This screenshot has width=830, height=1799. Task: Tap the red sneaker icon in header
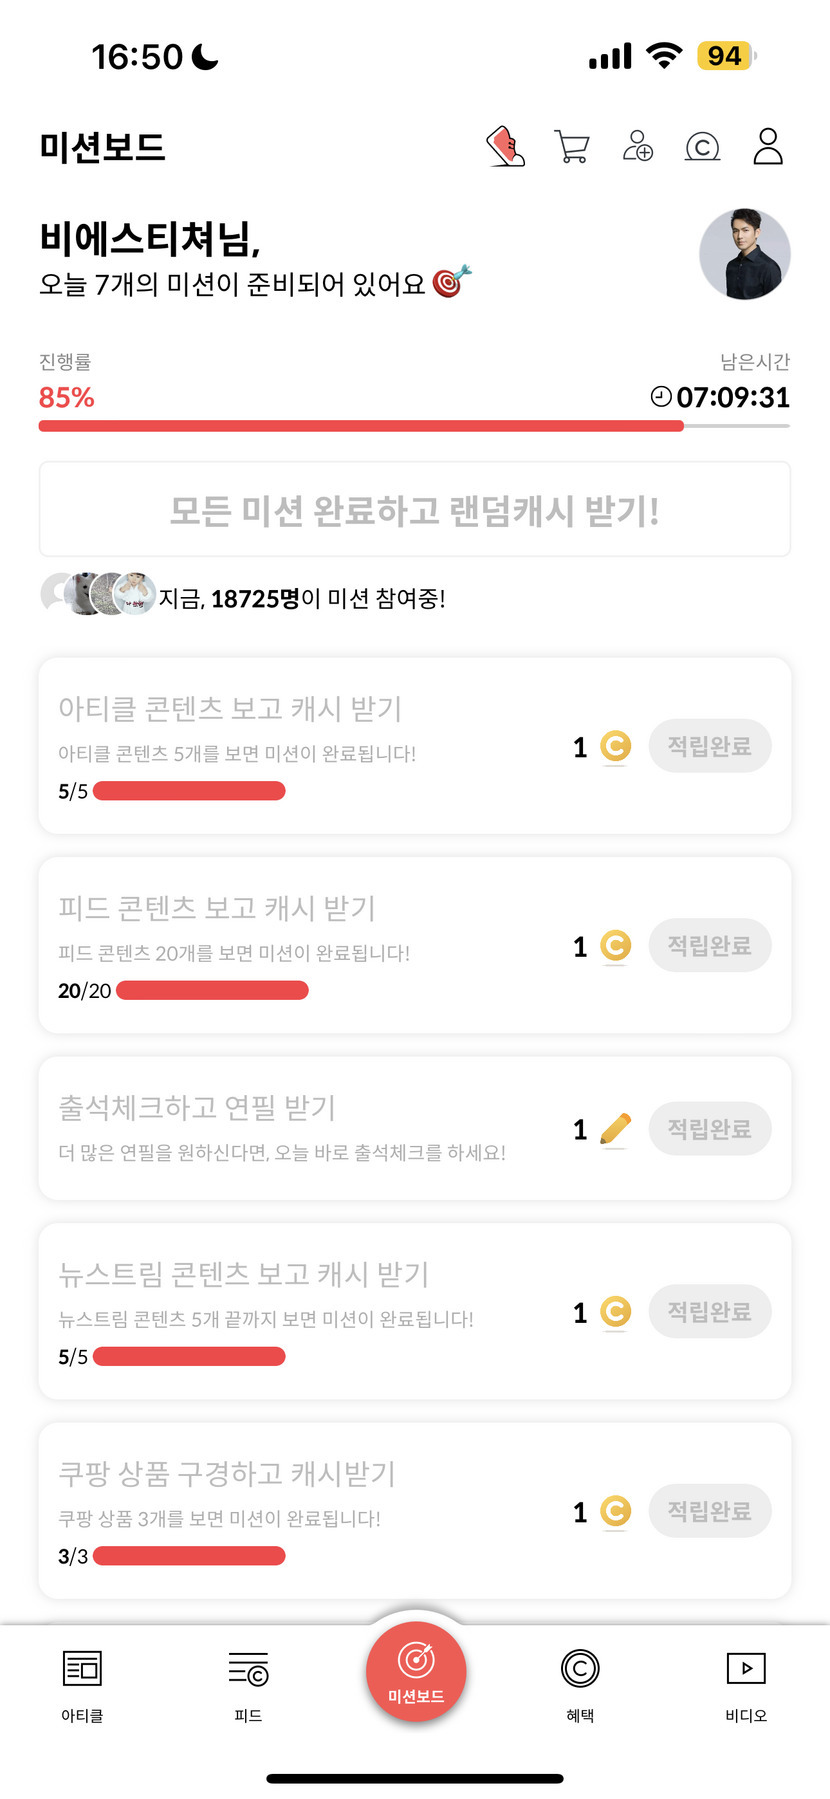506,146
